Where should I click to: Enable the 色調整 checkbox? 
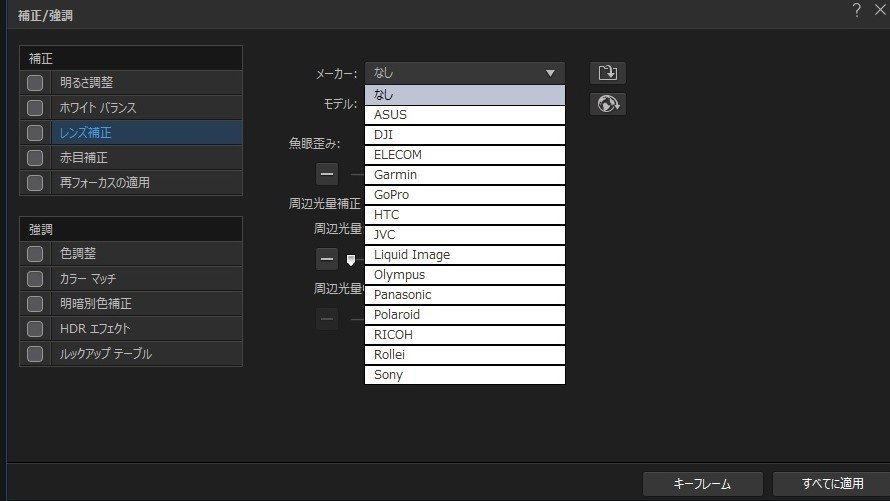point(35,254)
